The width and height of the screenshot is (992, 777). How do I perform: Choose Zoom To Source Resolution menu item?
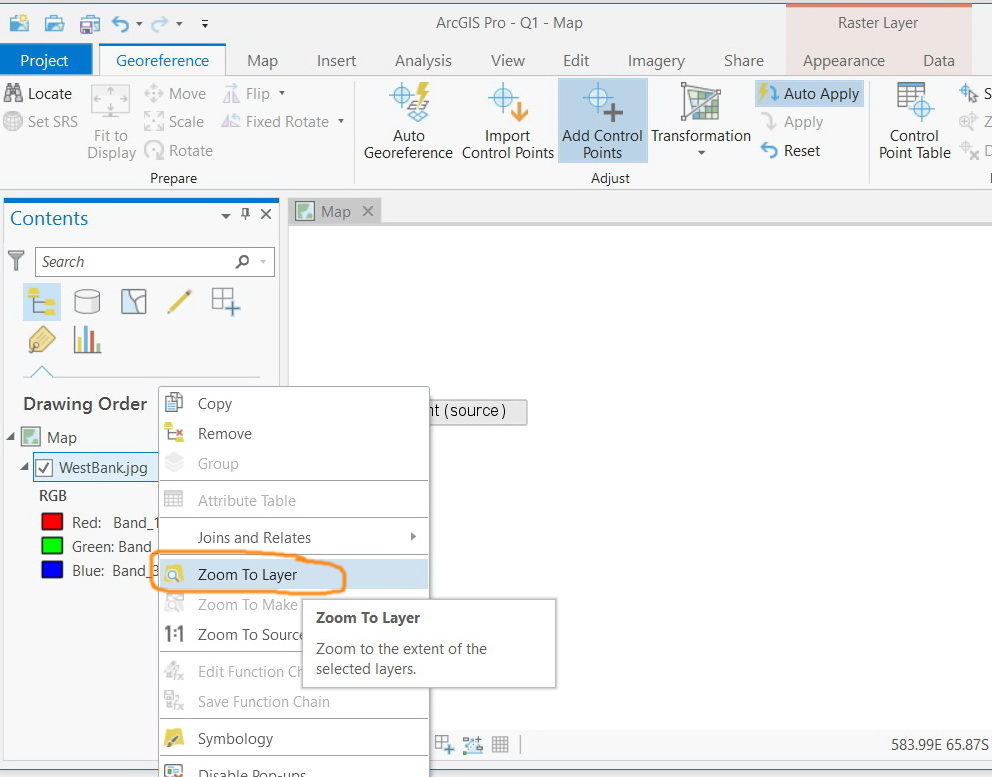click(x=232, y=634)
